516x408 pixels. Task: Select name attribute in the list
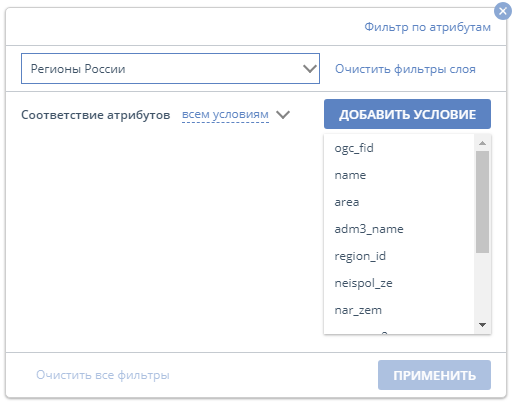click(399, 175)
